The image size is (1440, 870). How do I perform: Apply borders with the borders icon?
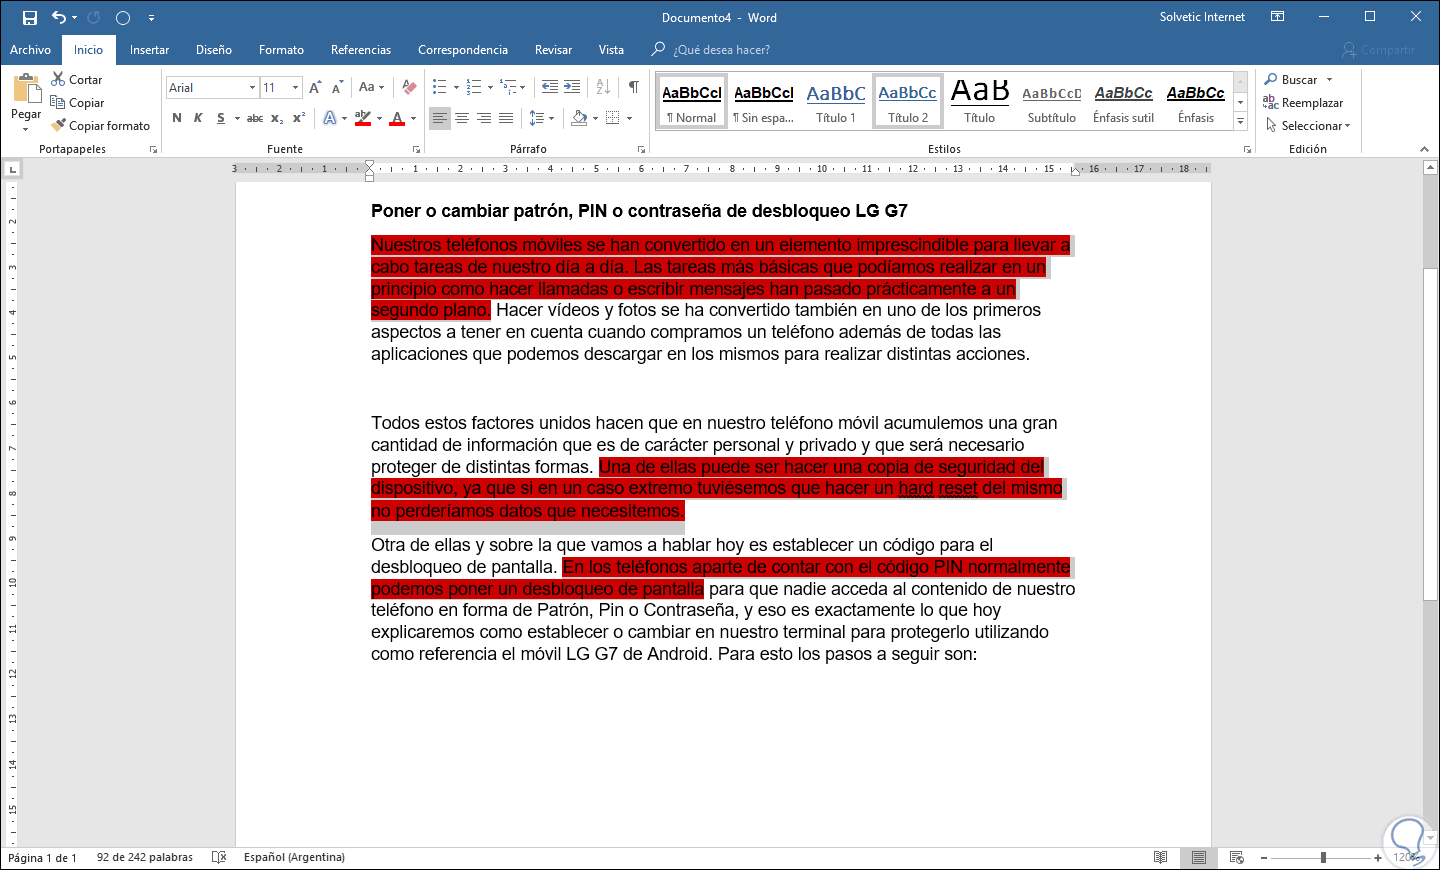coord(613,118)
